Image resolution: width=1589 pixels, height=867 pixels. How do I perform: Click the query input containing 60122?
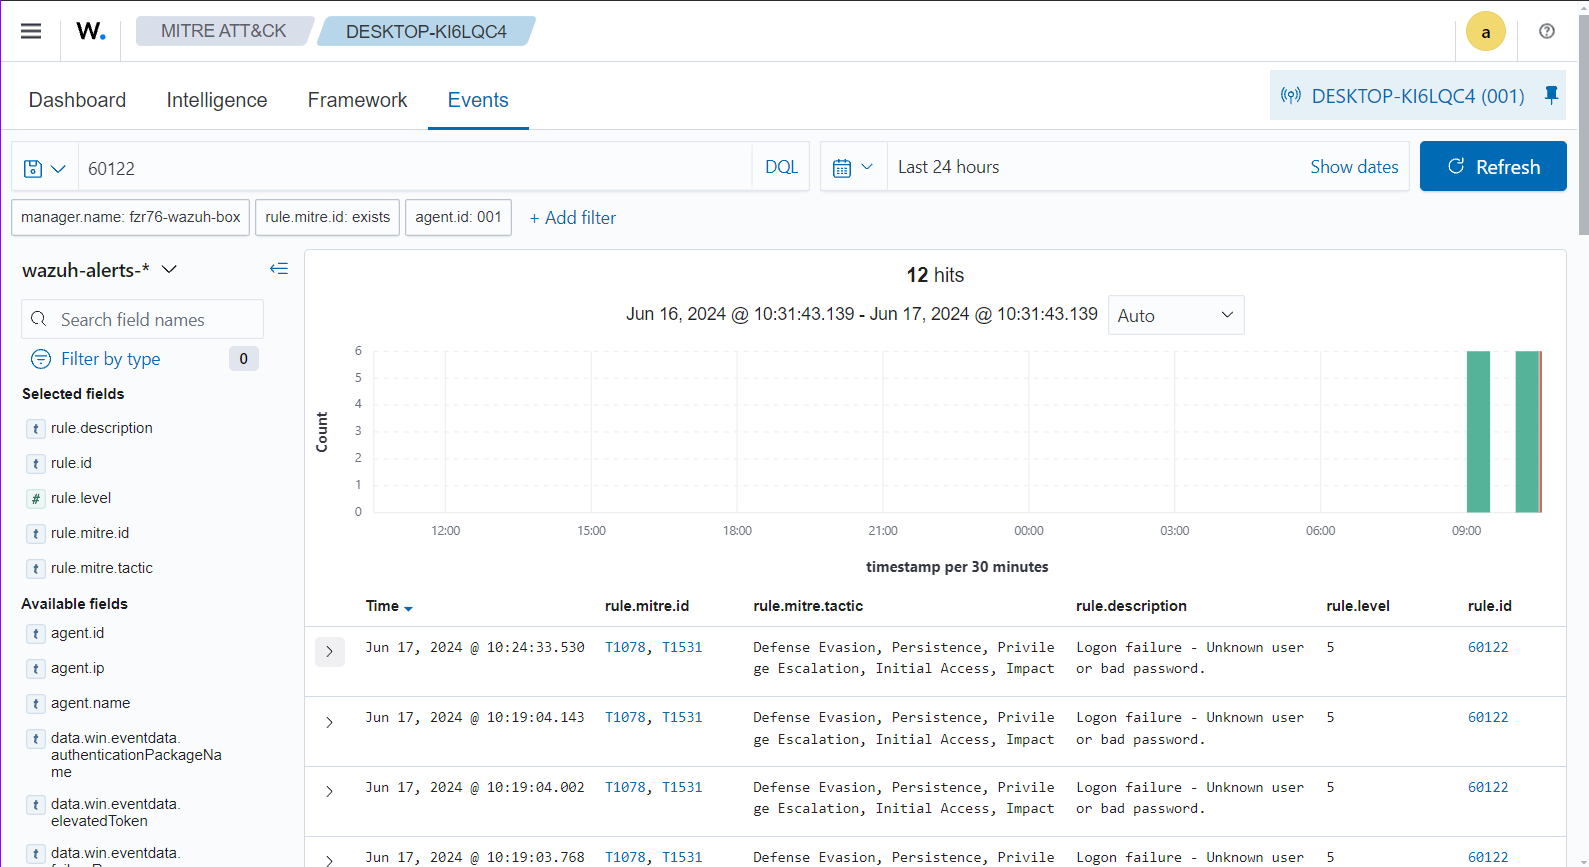tap(415, 168)
